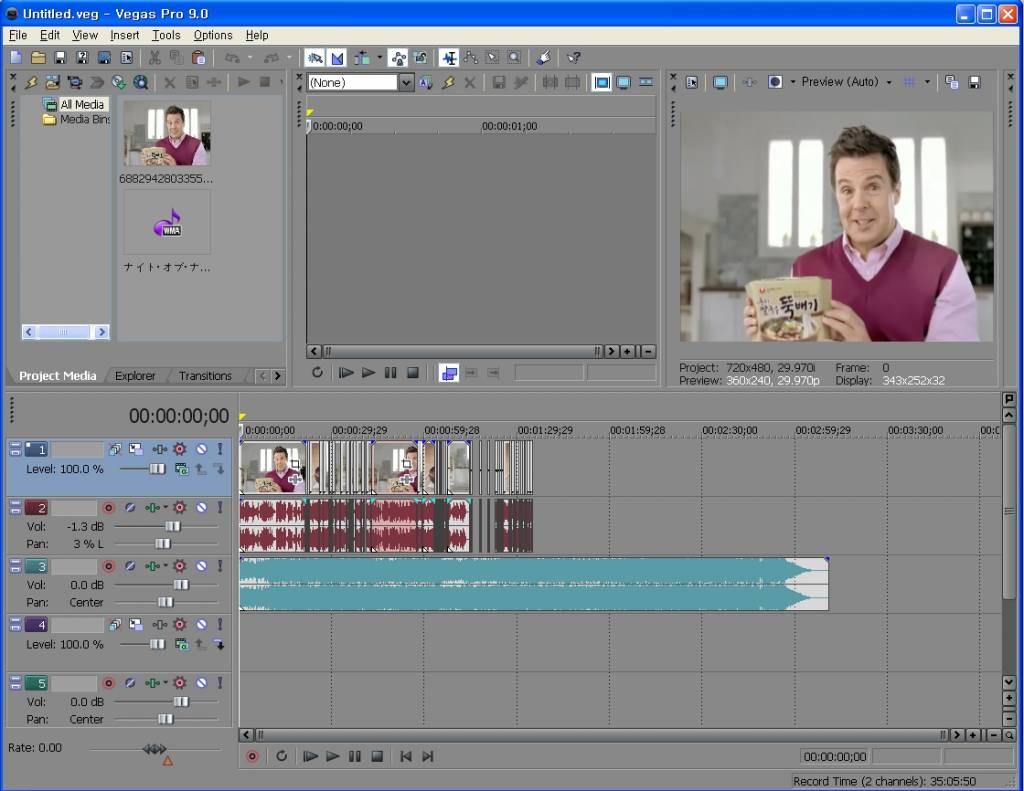1024x791 pixels.
Task: Click Save Snapshot to File in preview
Action: (974, 82)
